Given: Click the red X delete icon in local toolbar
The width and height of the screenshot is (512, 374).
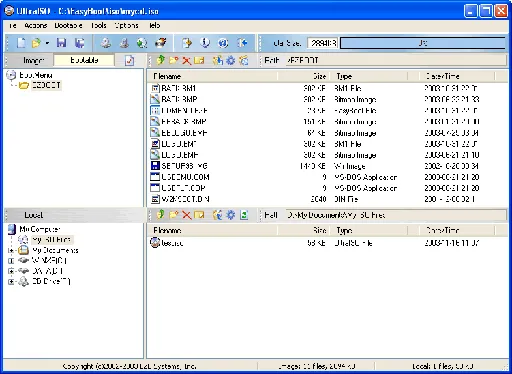Looking at the screenshot, I should pyautogui.click(x=186, y=215).
